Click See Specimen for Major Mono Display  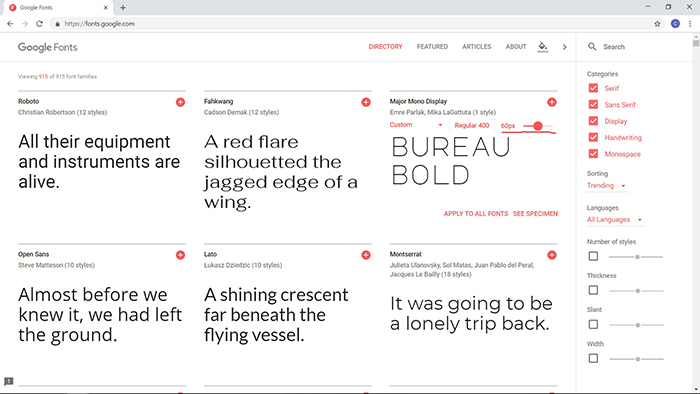(x=535, y=214)
